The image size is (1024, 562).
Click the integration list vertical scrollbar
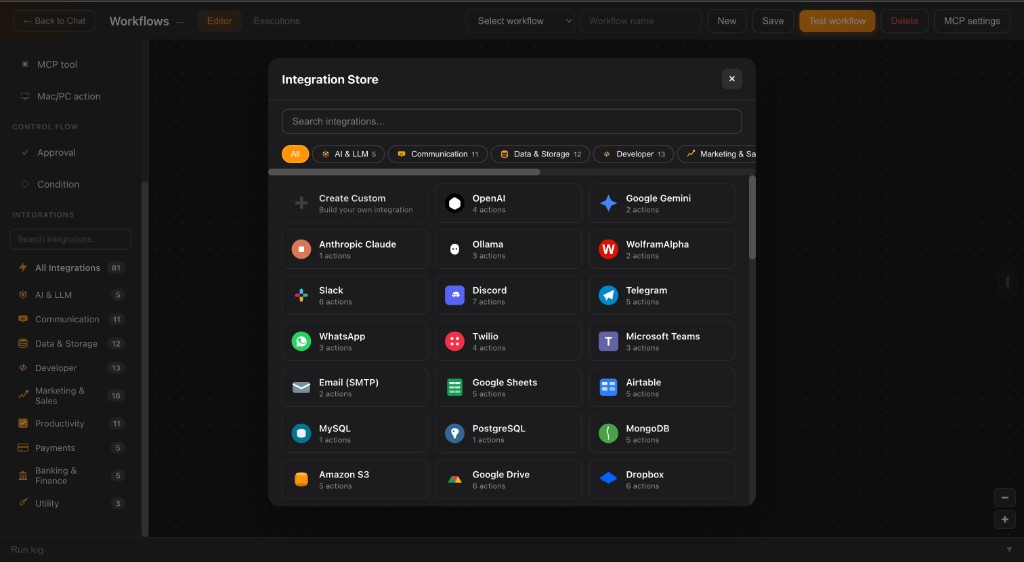[x=752, y=218]
